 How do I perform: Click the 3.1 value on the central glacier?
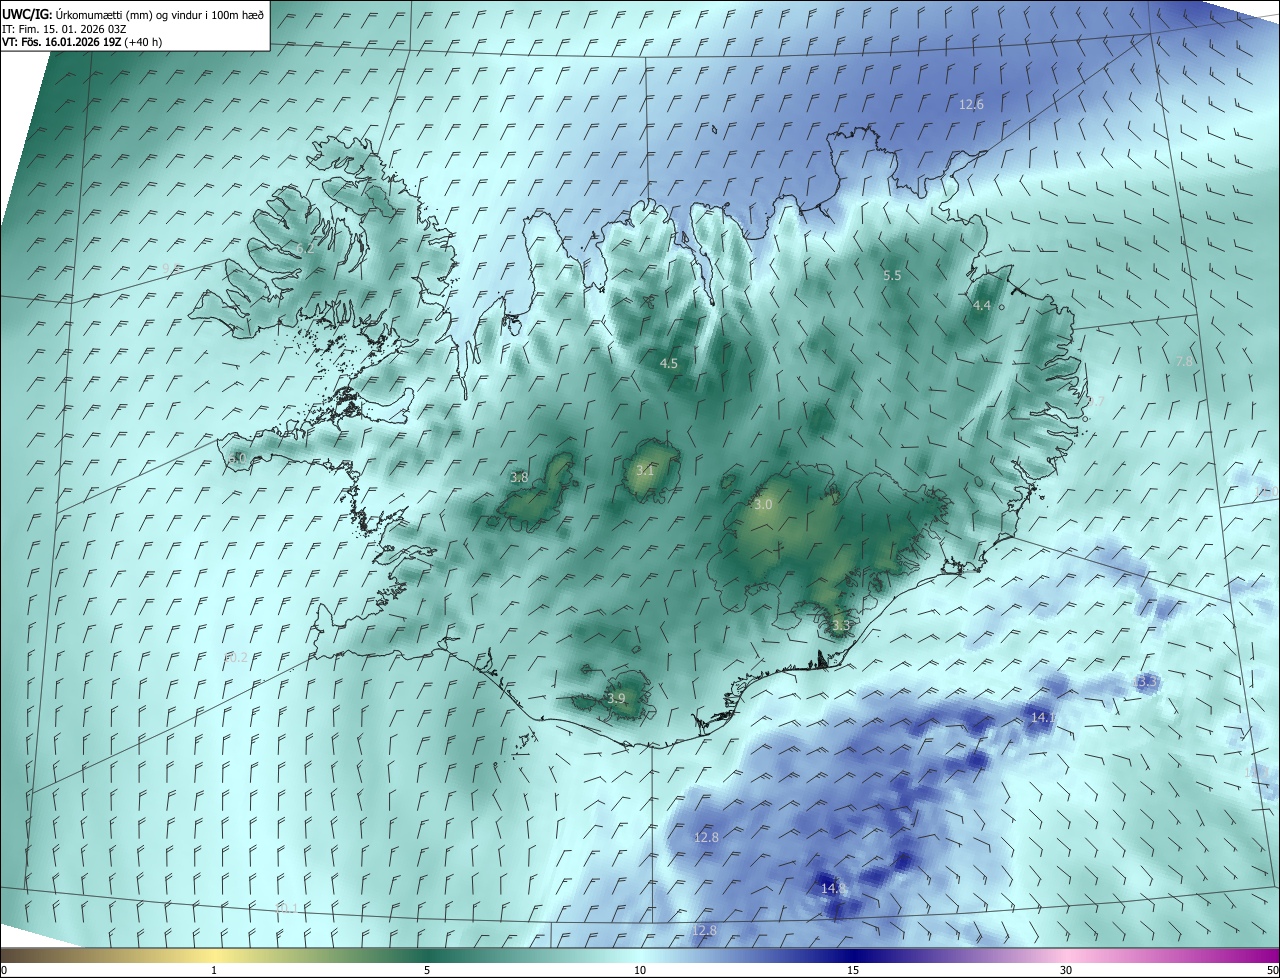click(645, 470)
